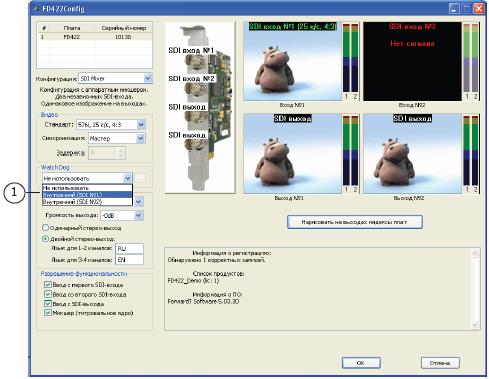Click the 'Плата' column header
This screenshot has height=379, width=489.
pos(72,28)
